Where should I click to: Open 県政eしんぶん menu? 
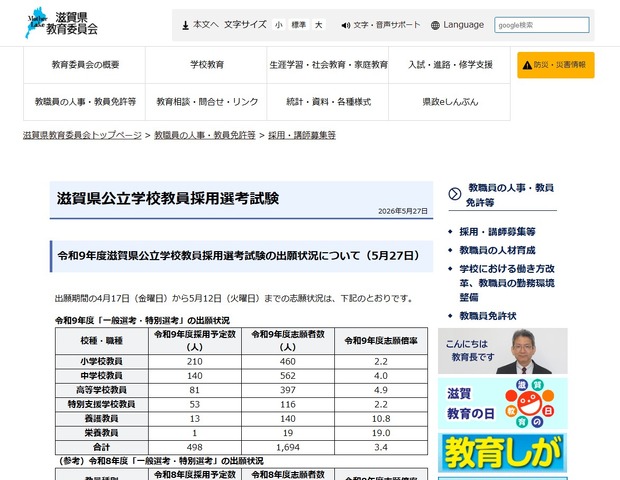450,102
